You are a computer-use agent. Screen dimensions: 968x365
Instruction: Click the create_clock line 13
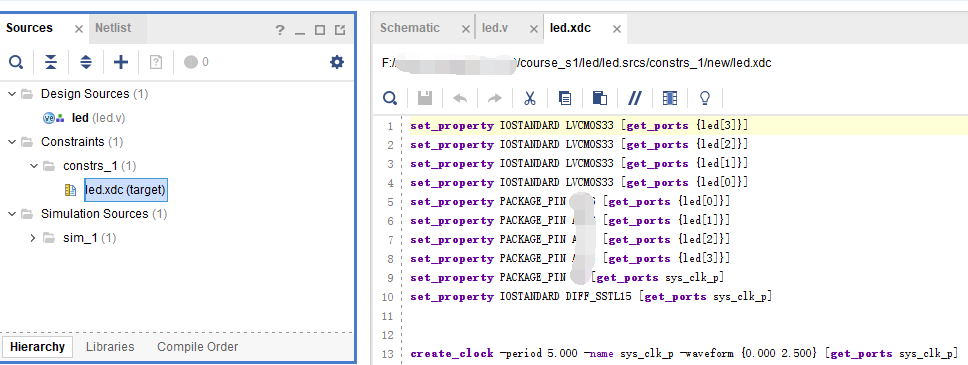coord(684,354)
